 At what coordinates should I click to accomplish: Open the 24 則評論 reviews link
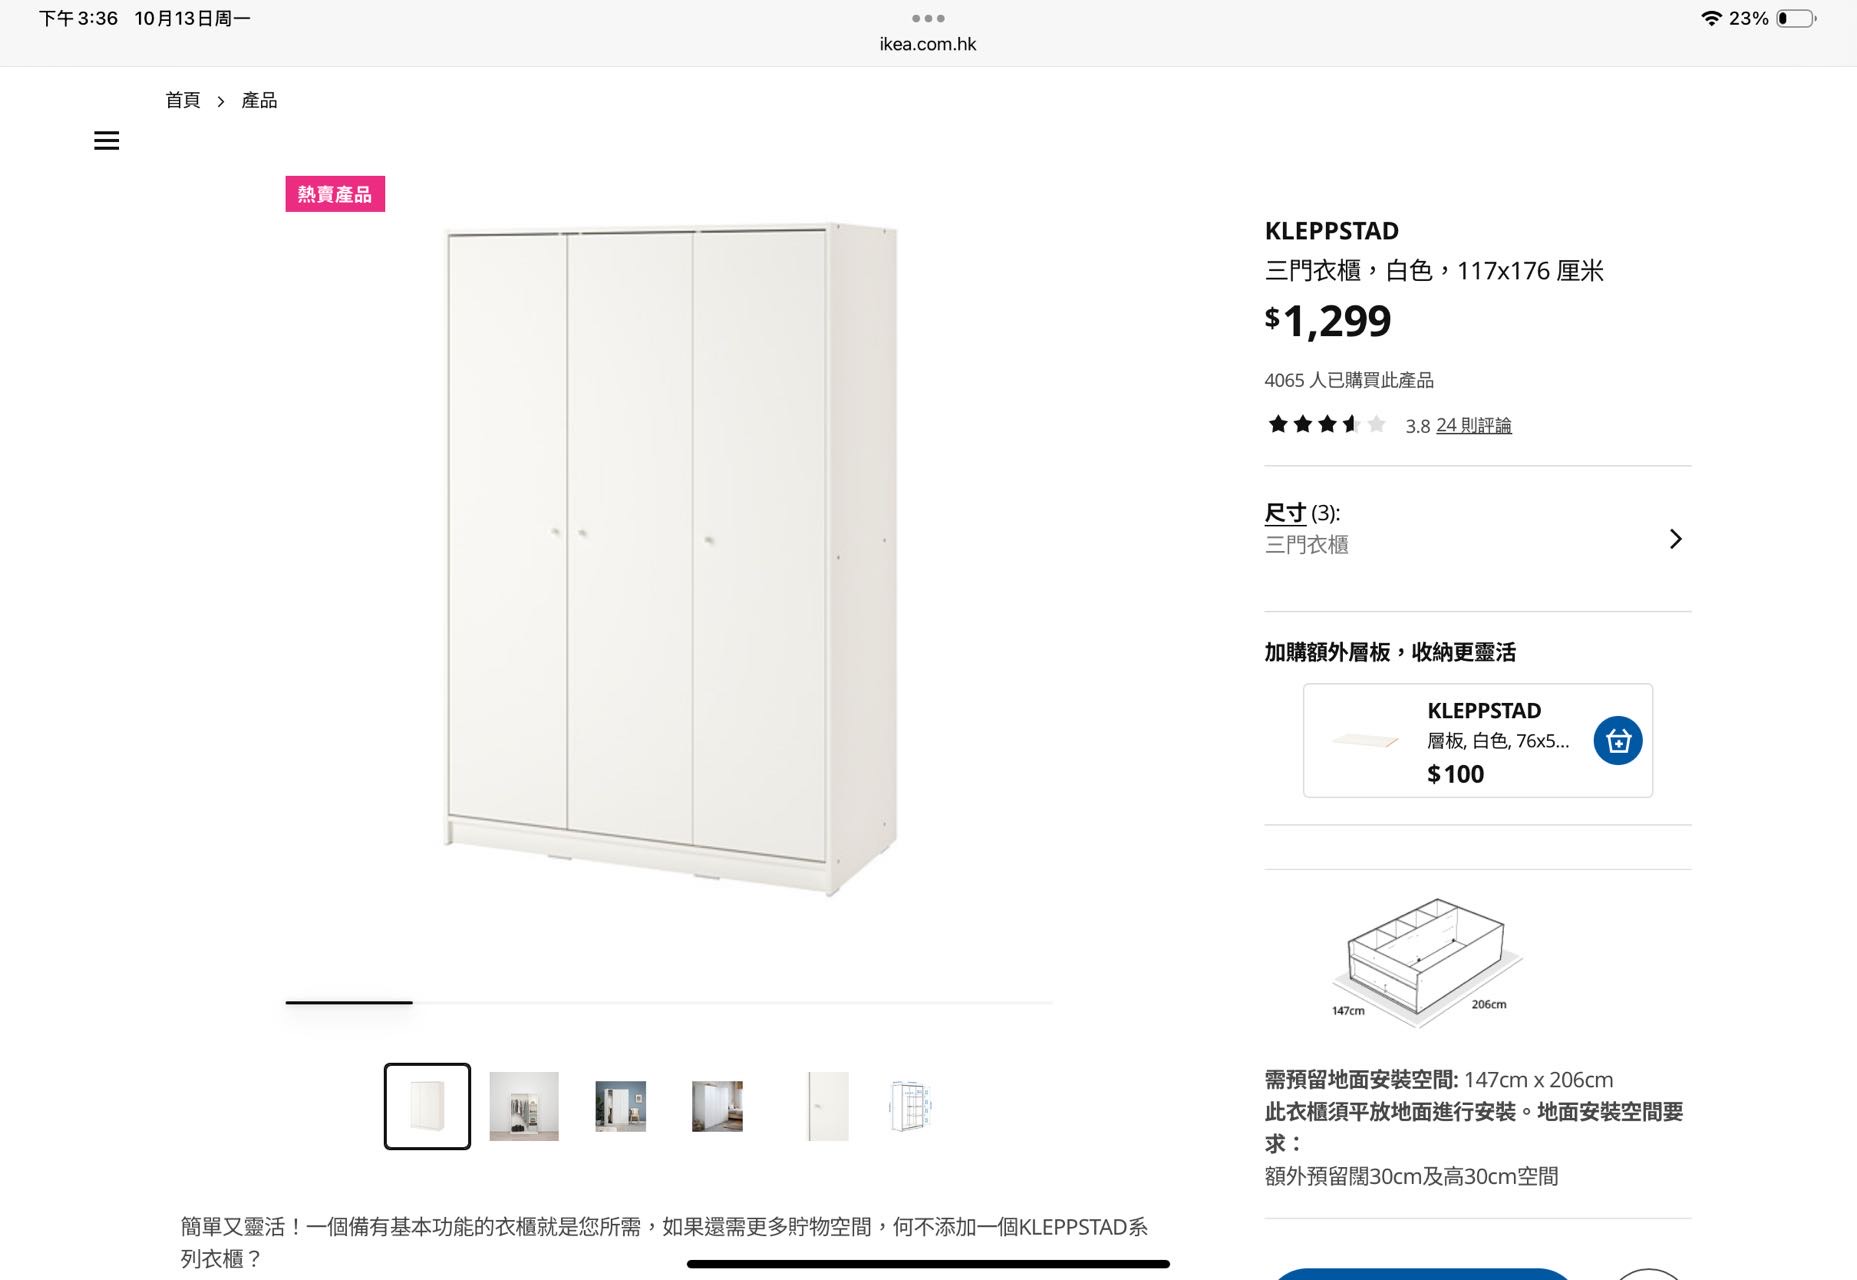1473,426
